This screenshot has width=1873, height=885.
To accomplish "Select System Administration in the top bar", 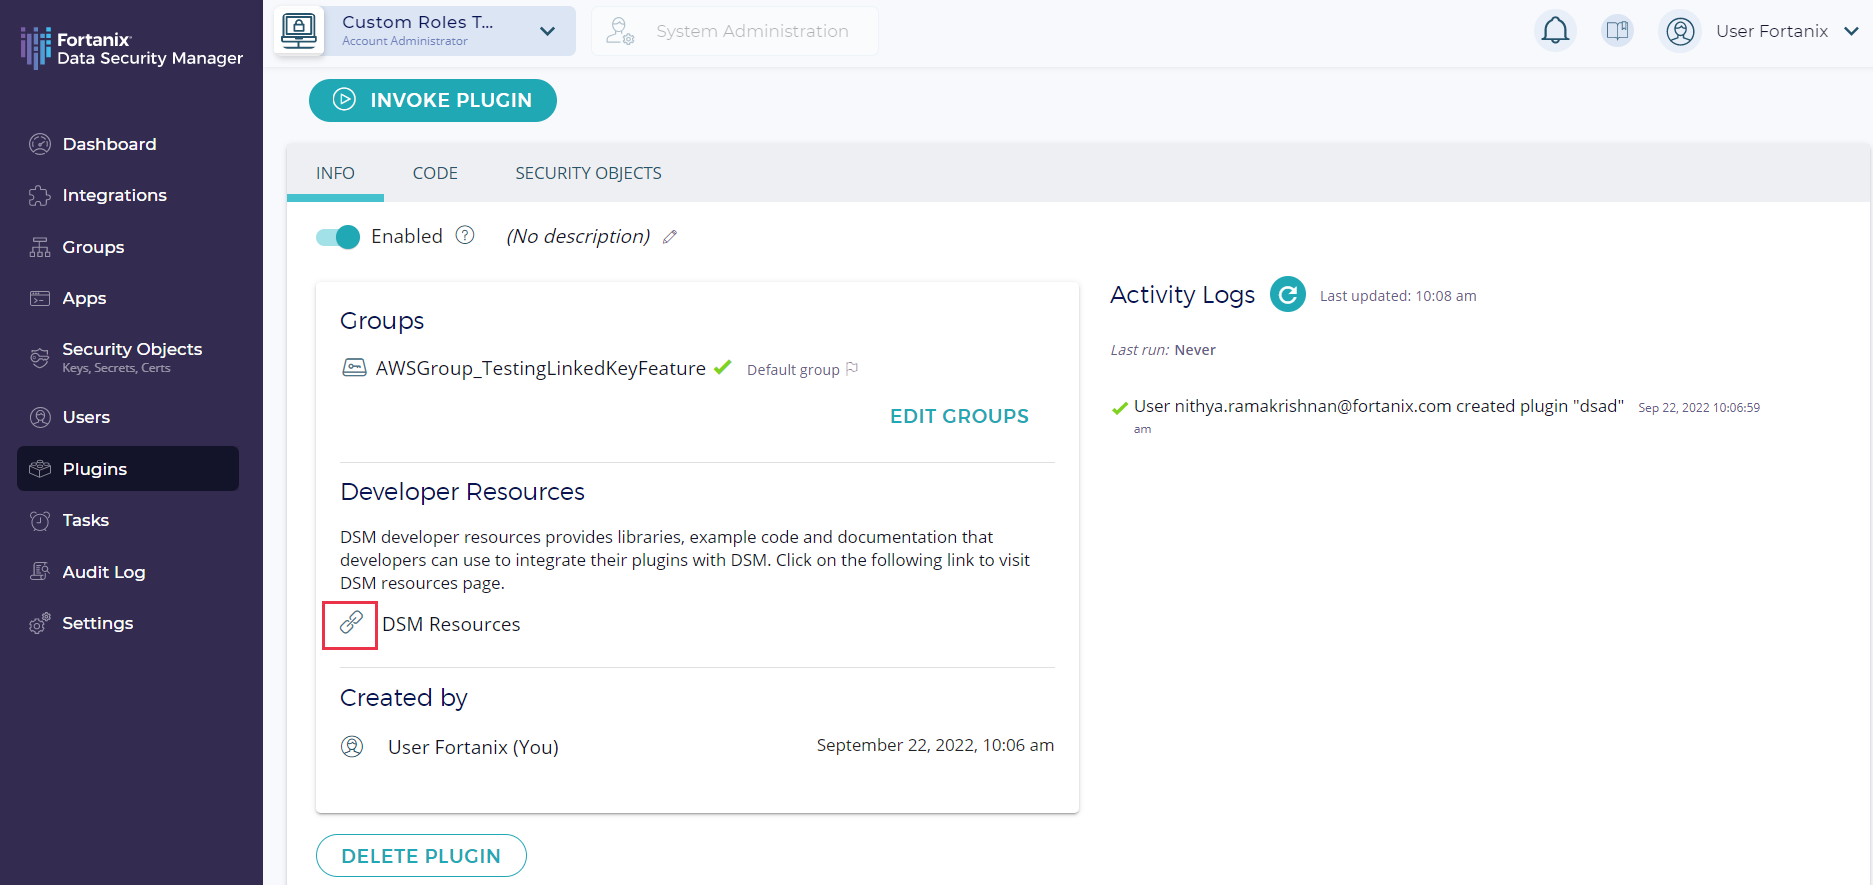I will click(x=735, y=31).
